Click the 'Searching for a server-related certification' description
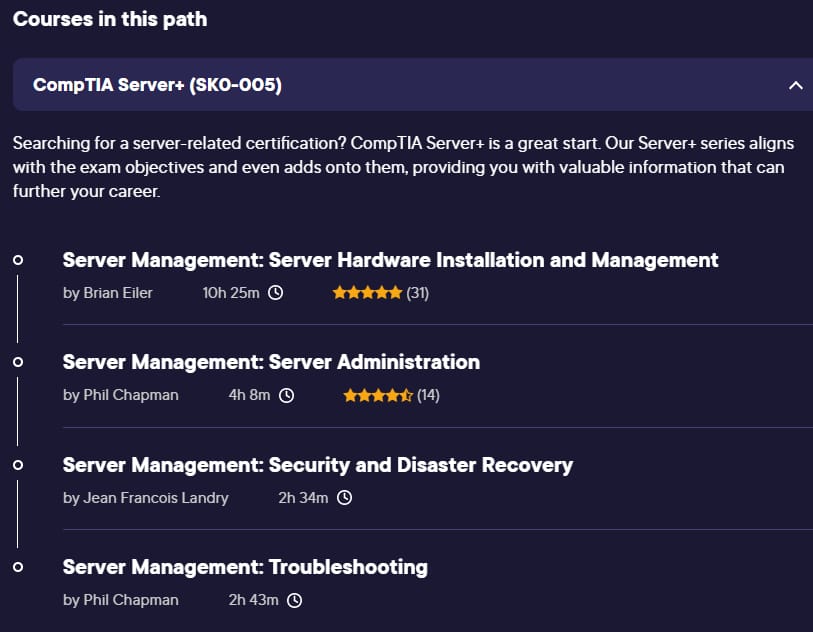This screenshot has height=632, width=813. [x=403, y=167]
